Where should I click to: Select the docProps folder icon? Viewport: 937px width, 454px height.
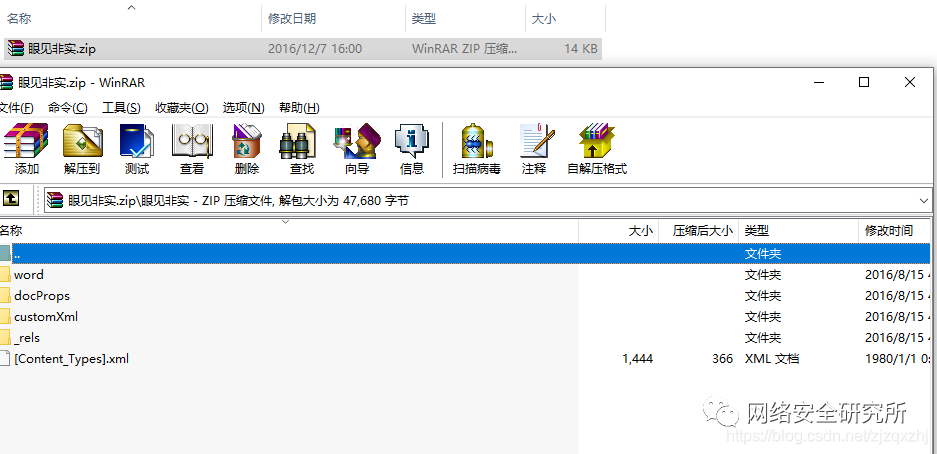click(5, 296)
